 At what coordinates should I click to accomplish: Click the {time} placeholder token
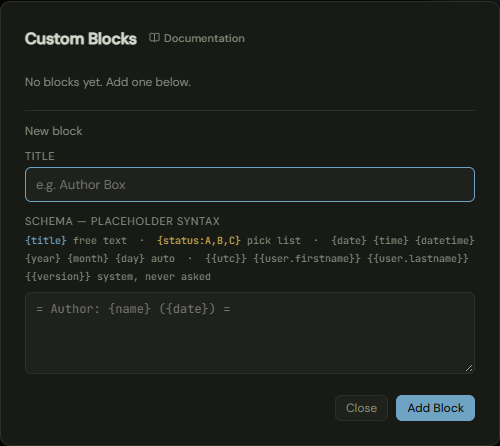(x=391, y=240)
